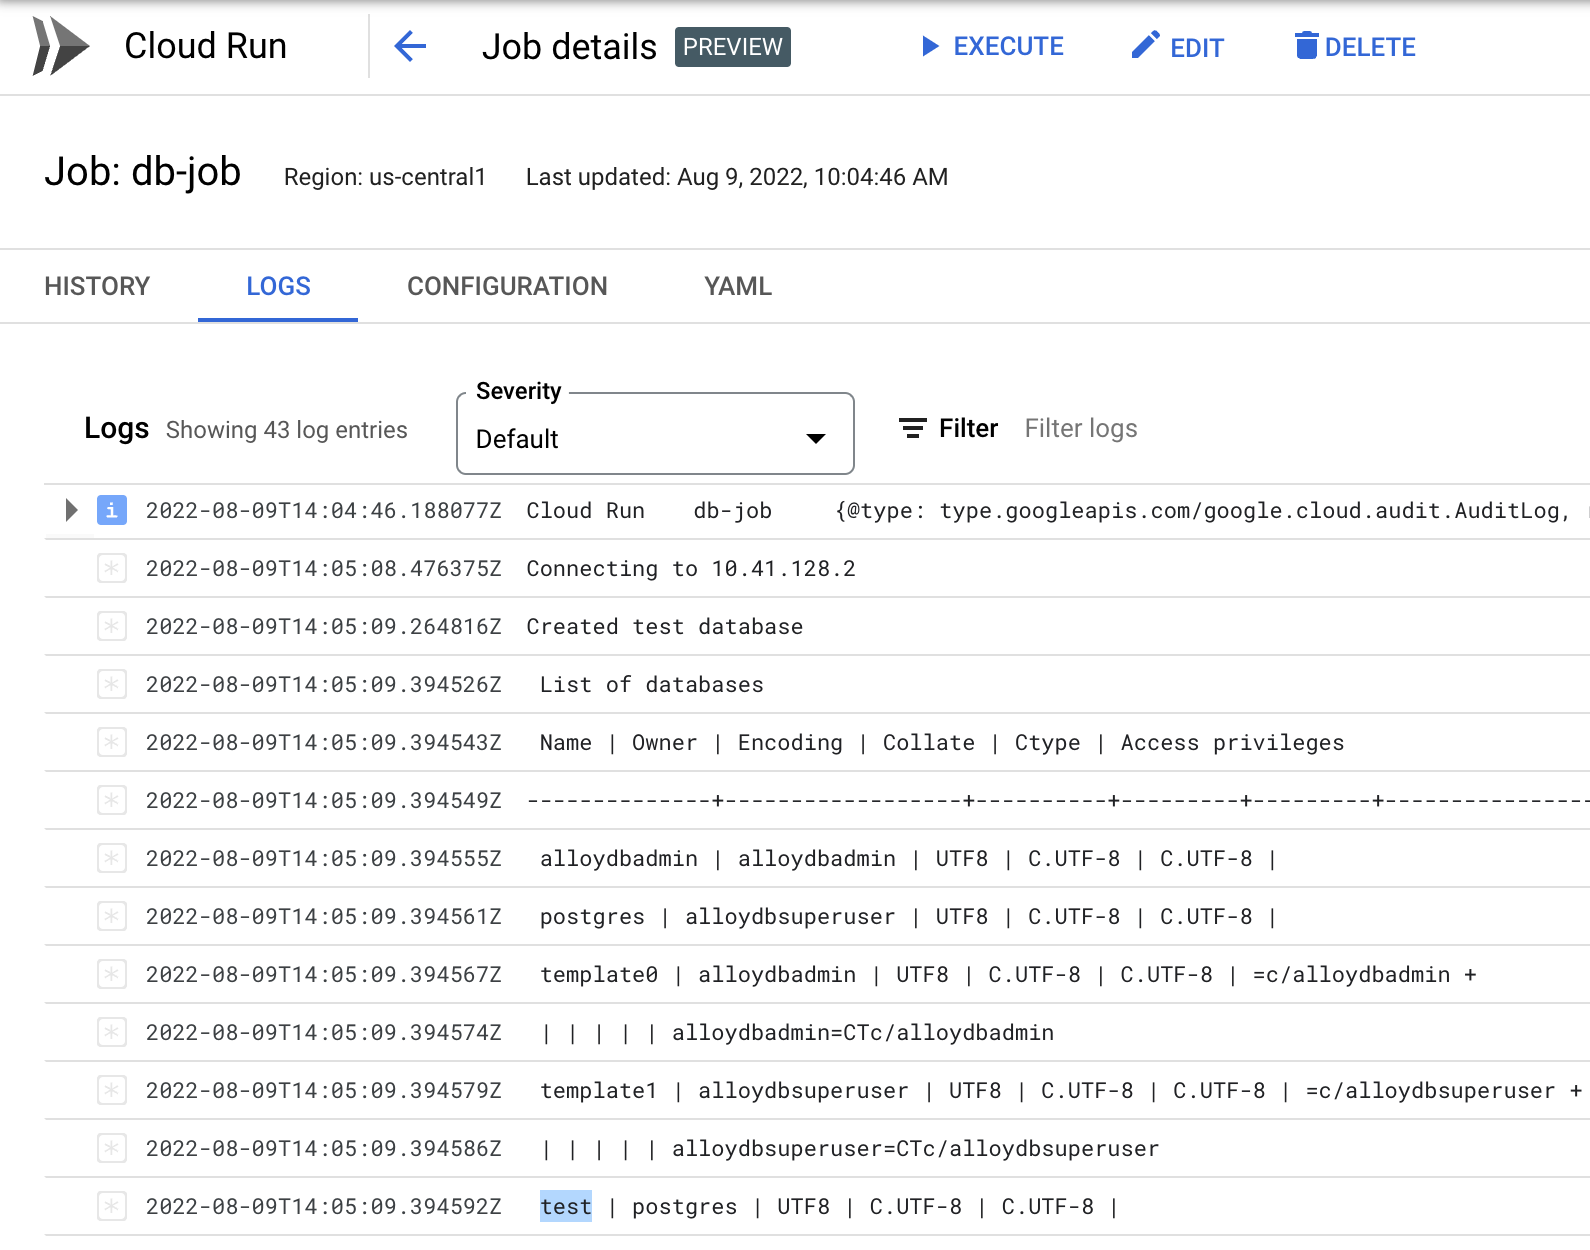
Task: Switch to the Configuration tab
Action: click(507, 287)
